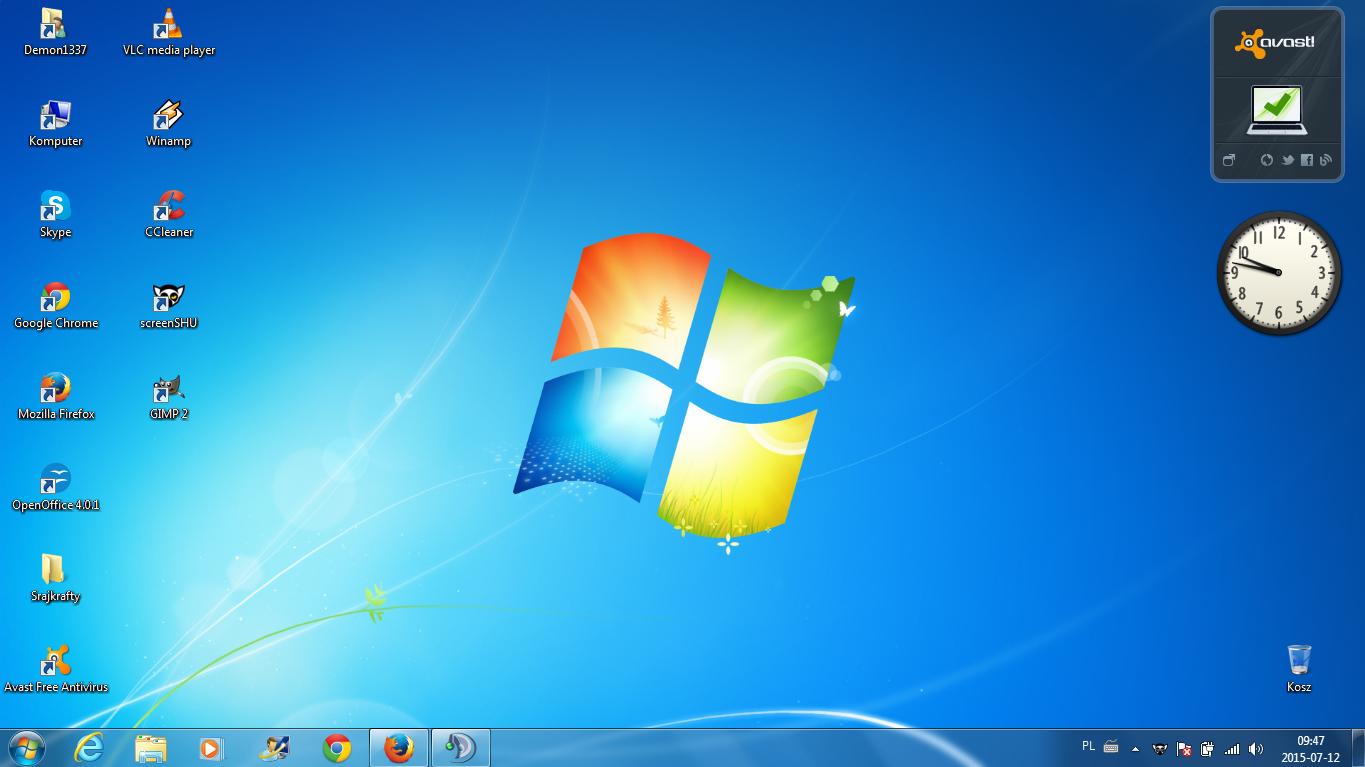
Task: Click the PL language indicator
Action: click(x=1088, y=746)
